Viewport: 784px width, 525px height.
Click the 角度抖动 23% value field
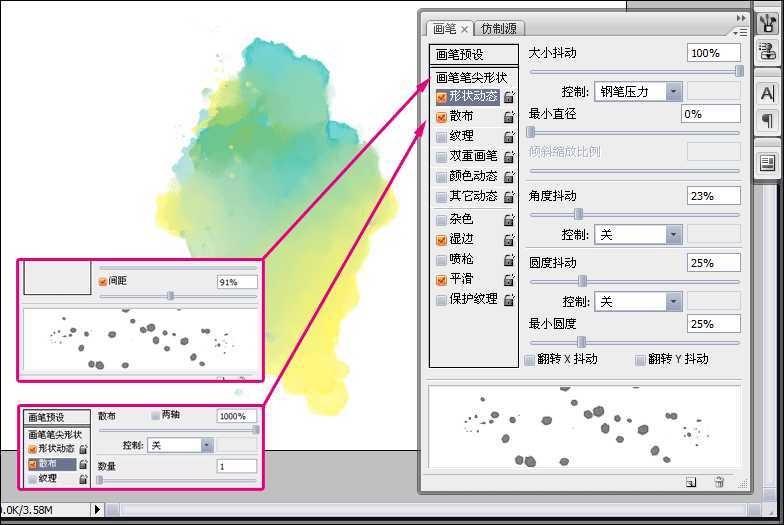[714, 196]
